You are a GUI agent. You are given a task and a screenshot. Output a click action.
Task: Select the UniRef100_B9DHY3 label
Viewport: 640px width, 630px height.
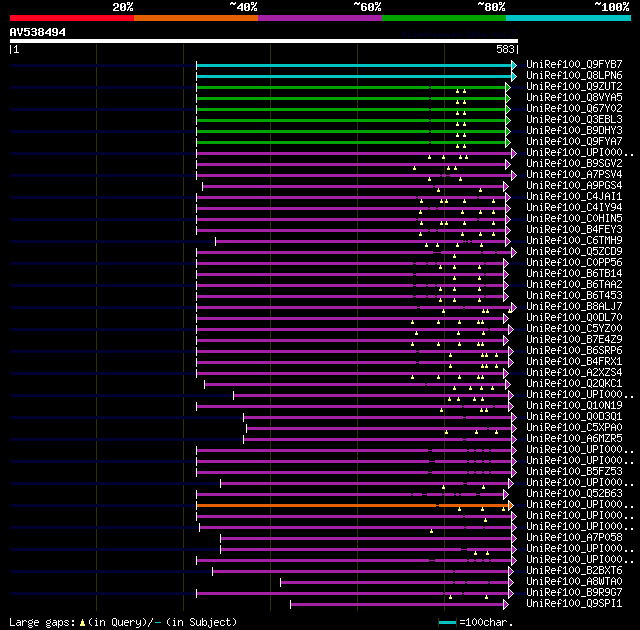(574, 131)
